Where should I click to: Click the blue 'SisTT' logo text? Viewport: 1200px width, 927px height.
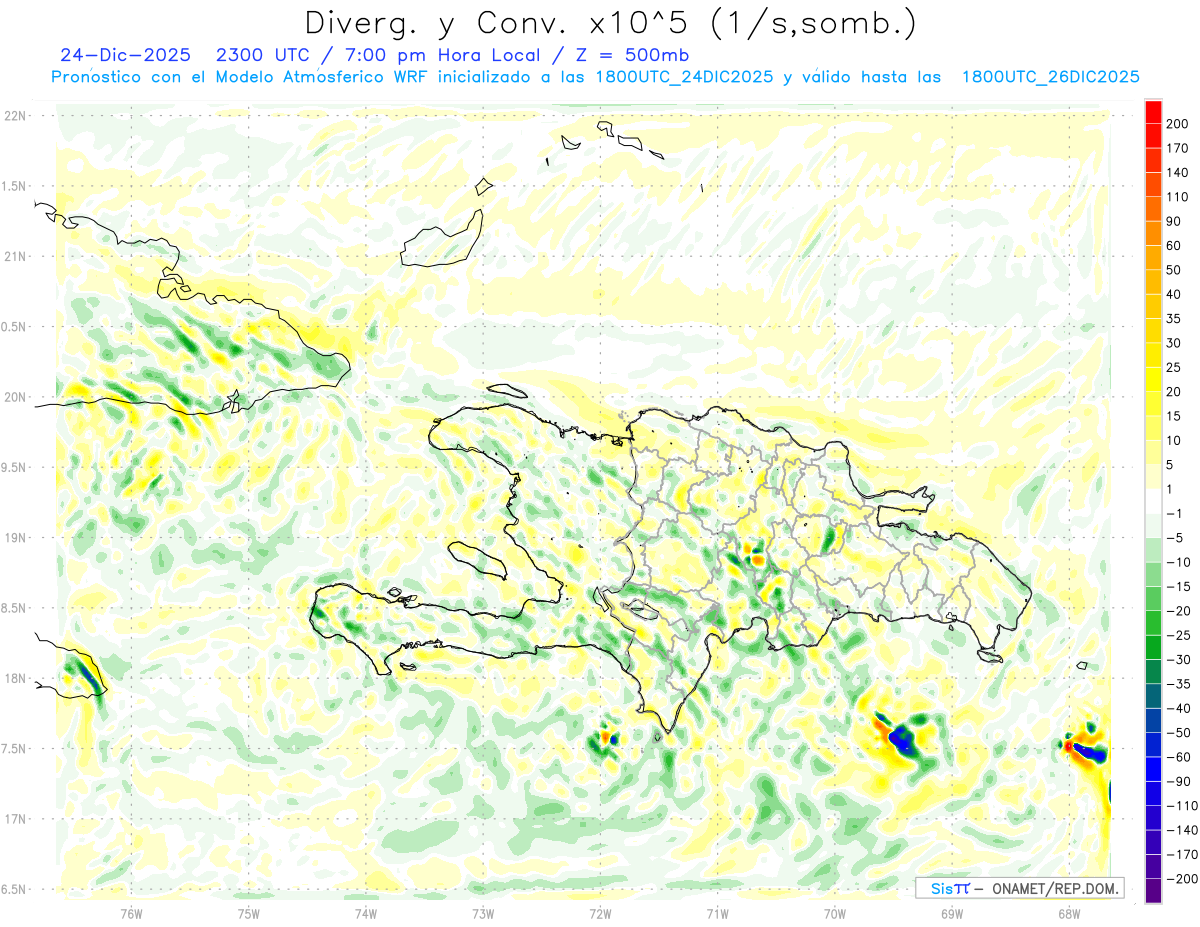pyautogui.click(x=949, y=888)
